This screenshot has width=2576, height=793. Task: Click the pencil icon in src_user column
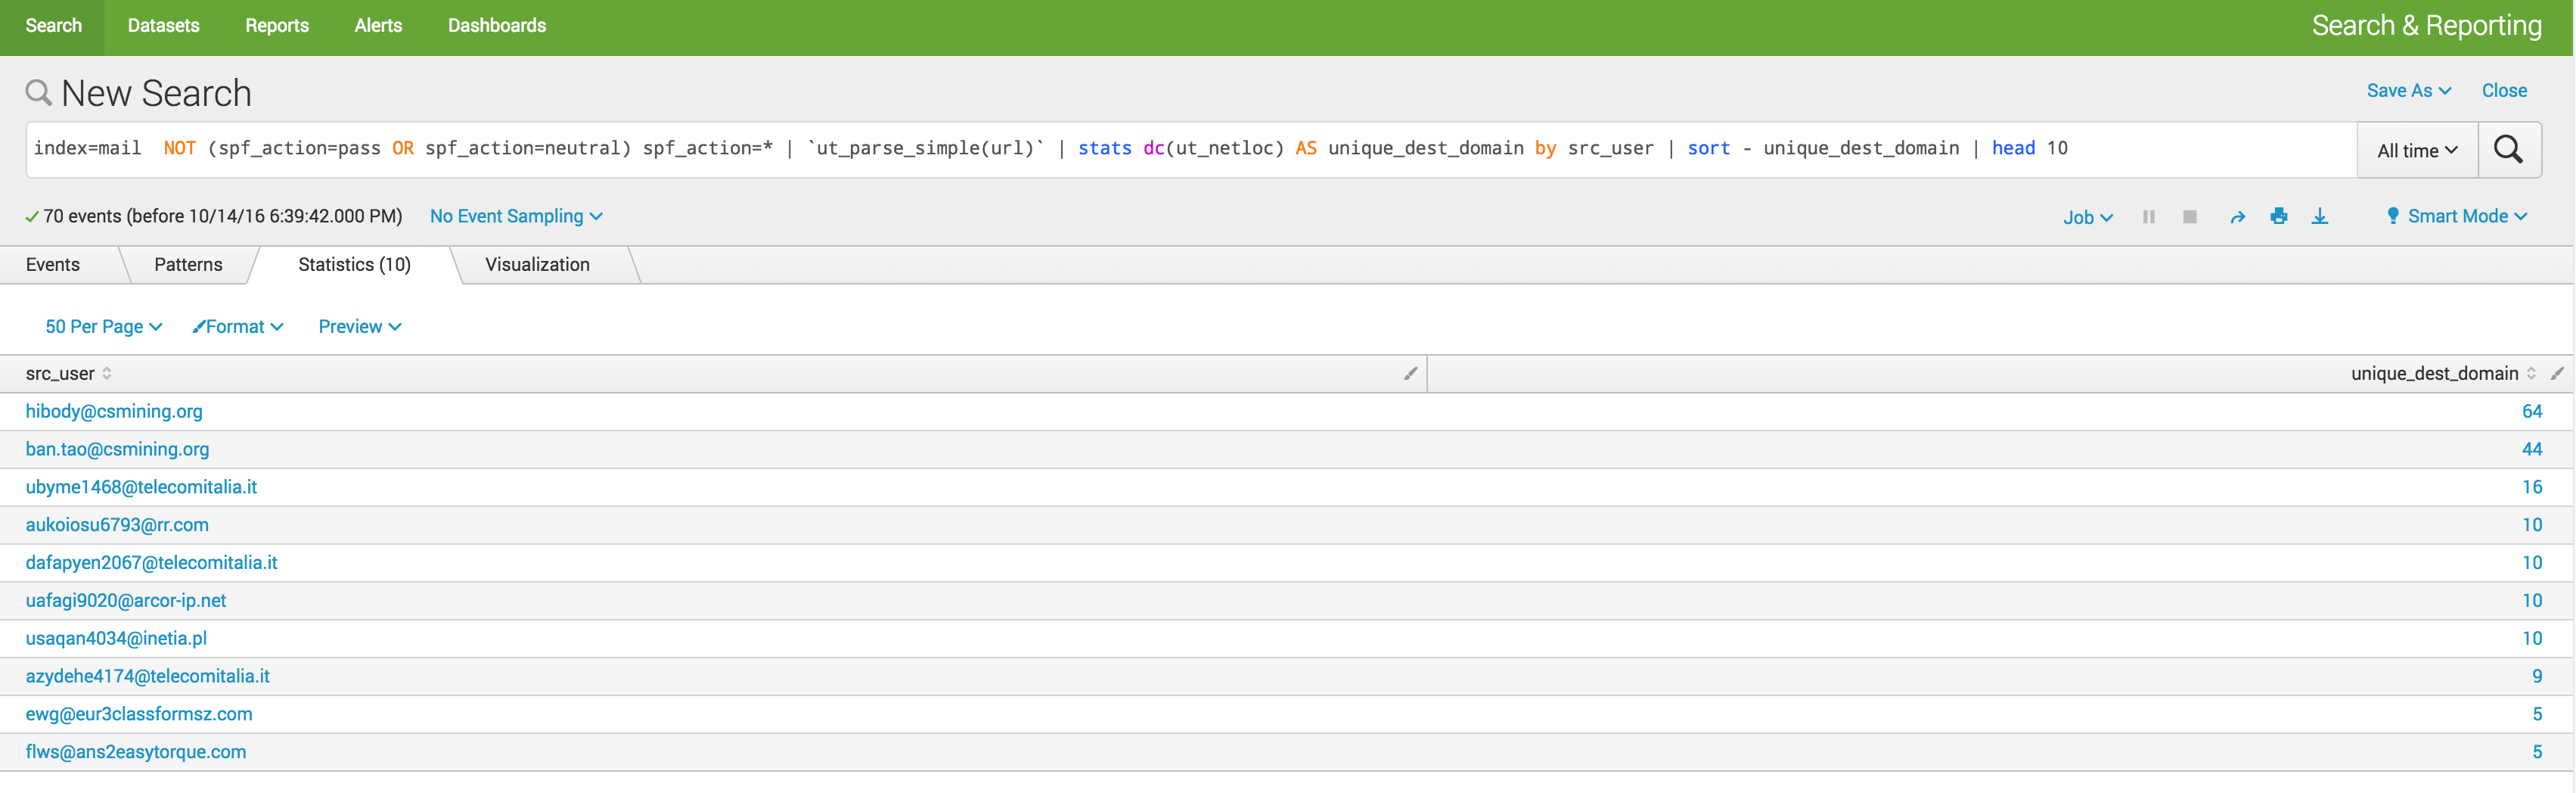[x=1410, y=373]
